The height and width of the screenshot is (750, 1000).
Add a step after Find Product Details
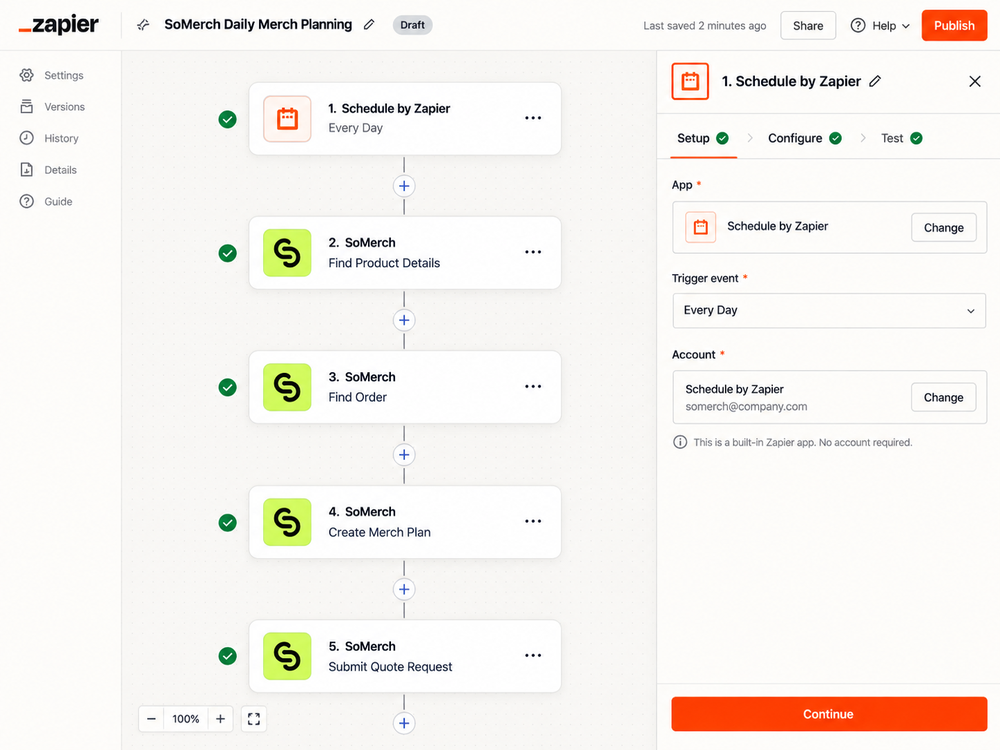coord(404,320)
